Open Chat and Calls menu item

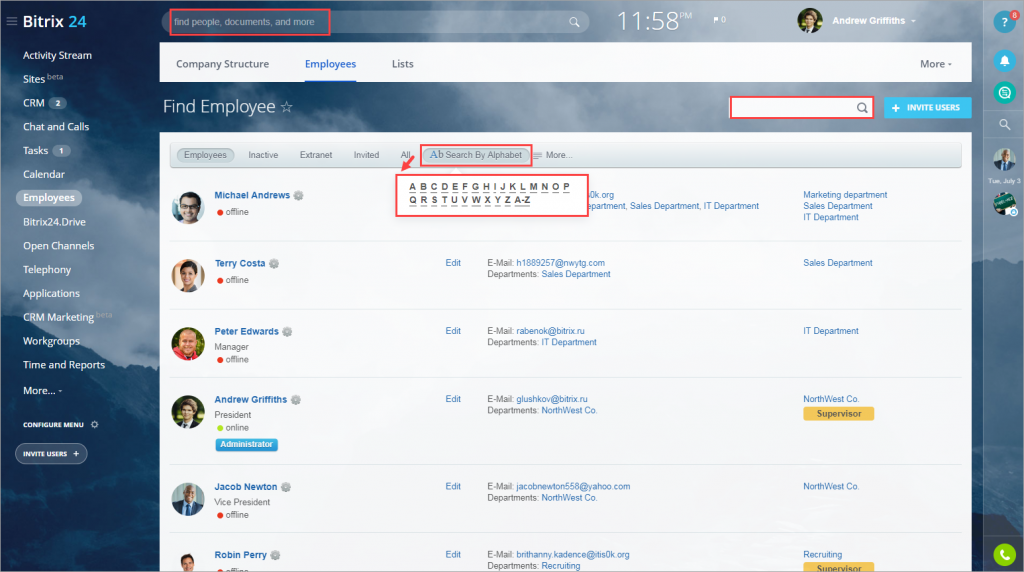coord(56,127)
